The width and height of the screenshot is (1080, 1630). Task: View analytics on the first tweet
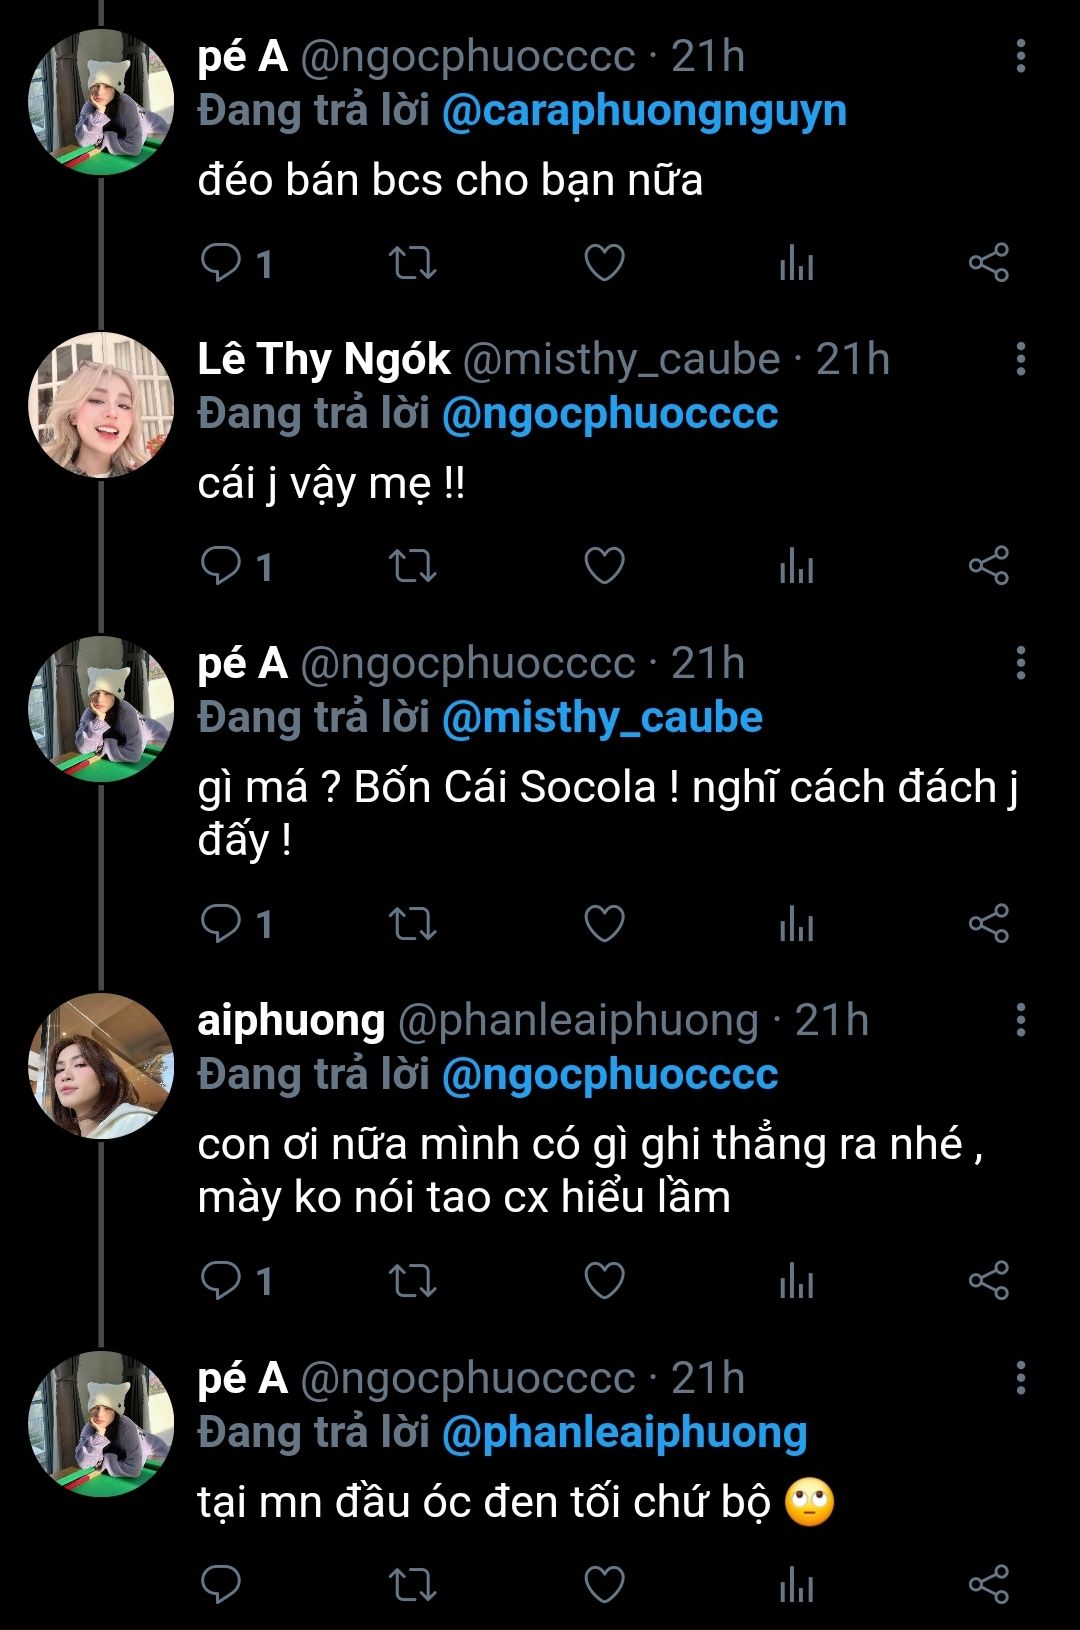(x=796, y=263)
